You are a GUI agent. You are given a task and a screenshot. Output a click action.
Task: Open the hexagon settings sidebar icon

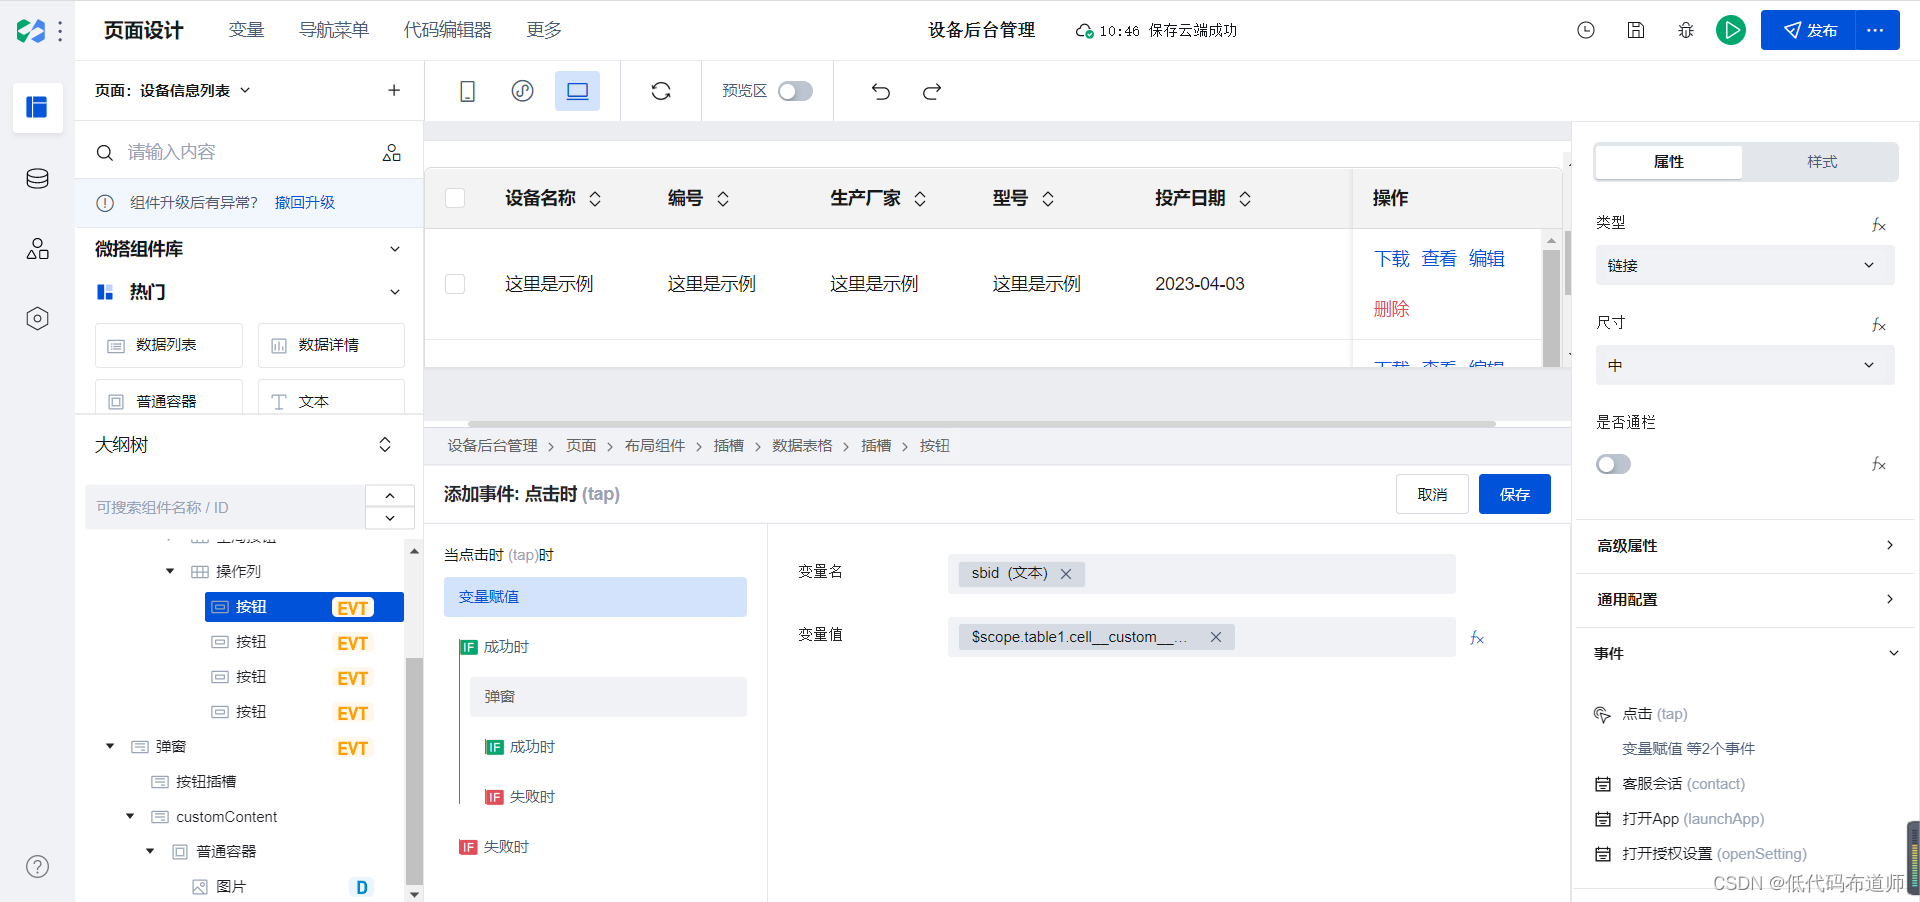coord(38,319)
